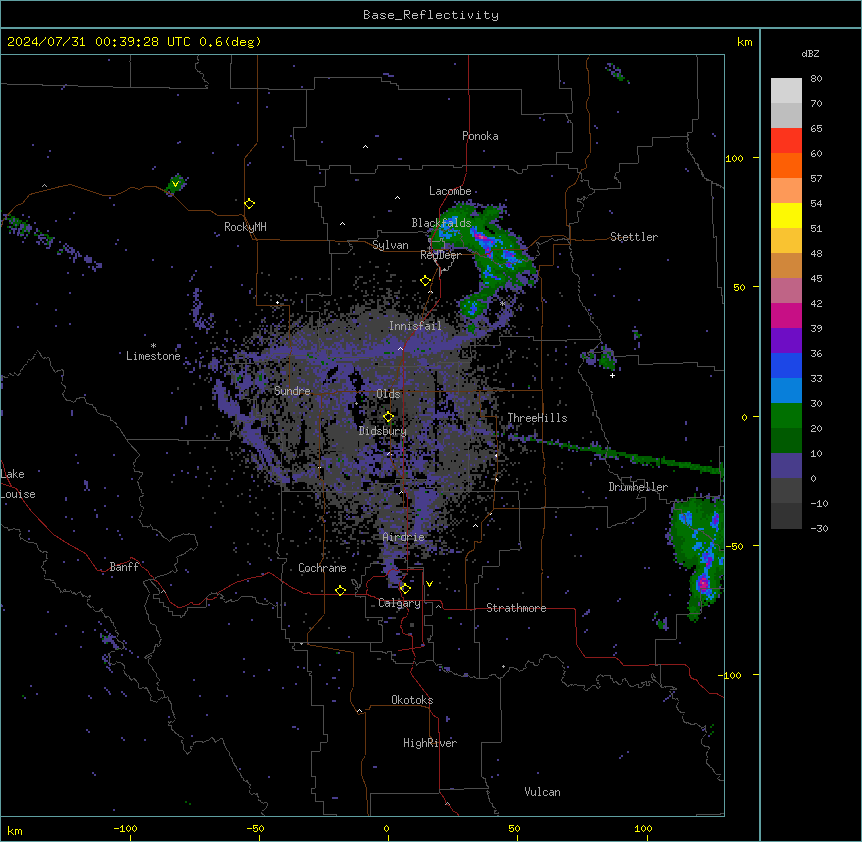Click the yellow diamond between Olds and Didsbury
The height and width of the screenshot is (842, 862).
tap(388, 417)
